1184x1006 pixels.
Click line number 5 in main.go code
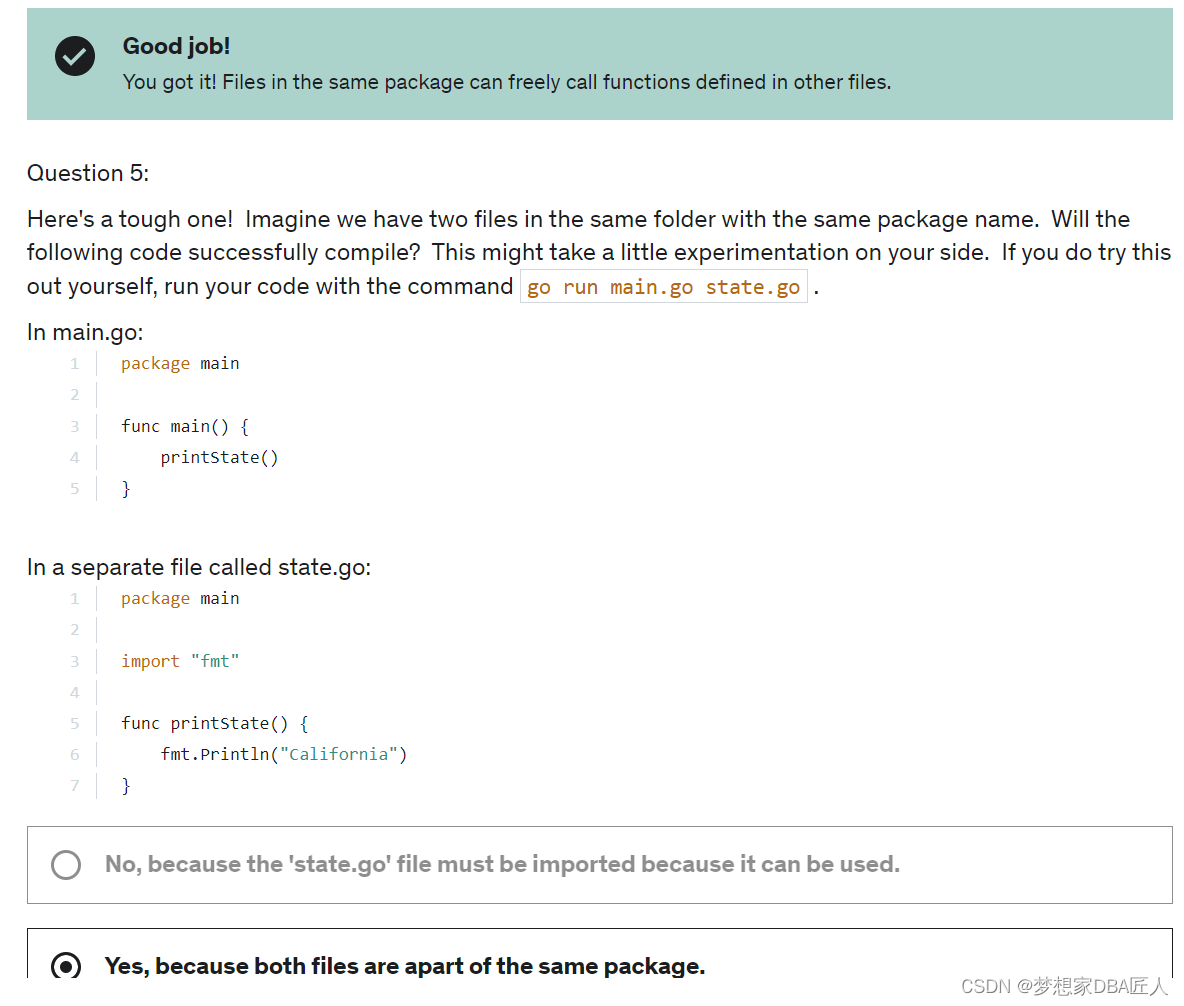[x=74, y=489]
